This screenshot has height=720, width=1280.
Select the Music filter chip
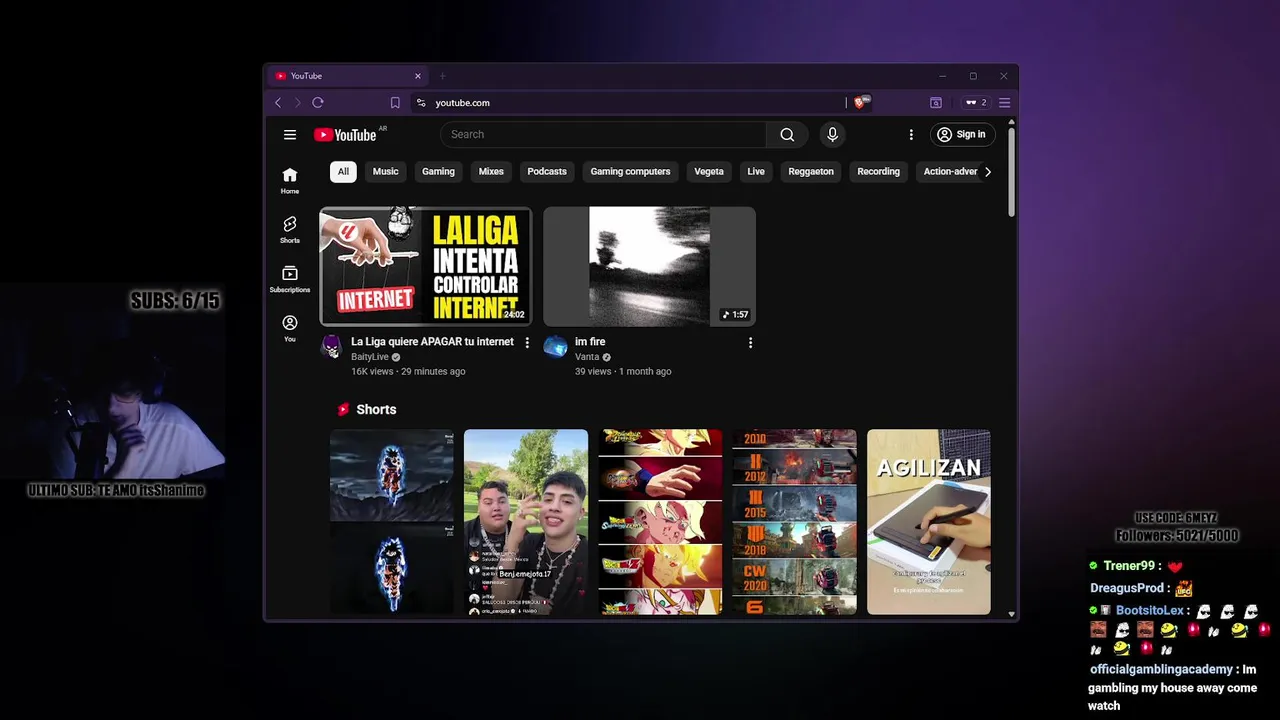(x=385, y=172)
